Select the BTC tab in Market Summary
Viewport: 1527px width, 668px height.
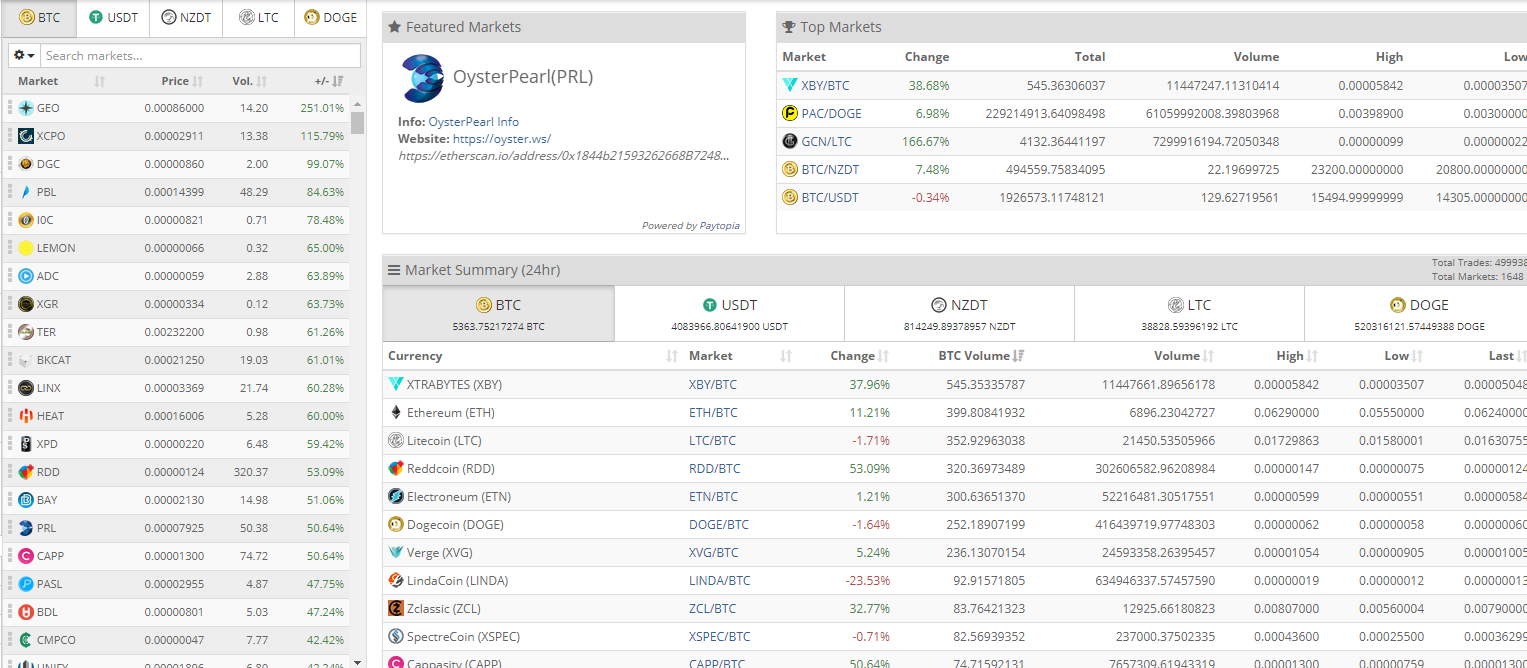499,314
